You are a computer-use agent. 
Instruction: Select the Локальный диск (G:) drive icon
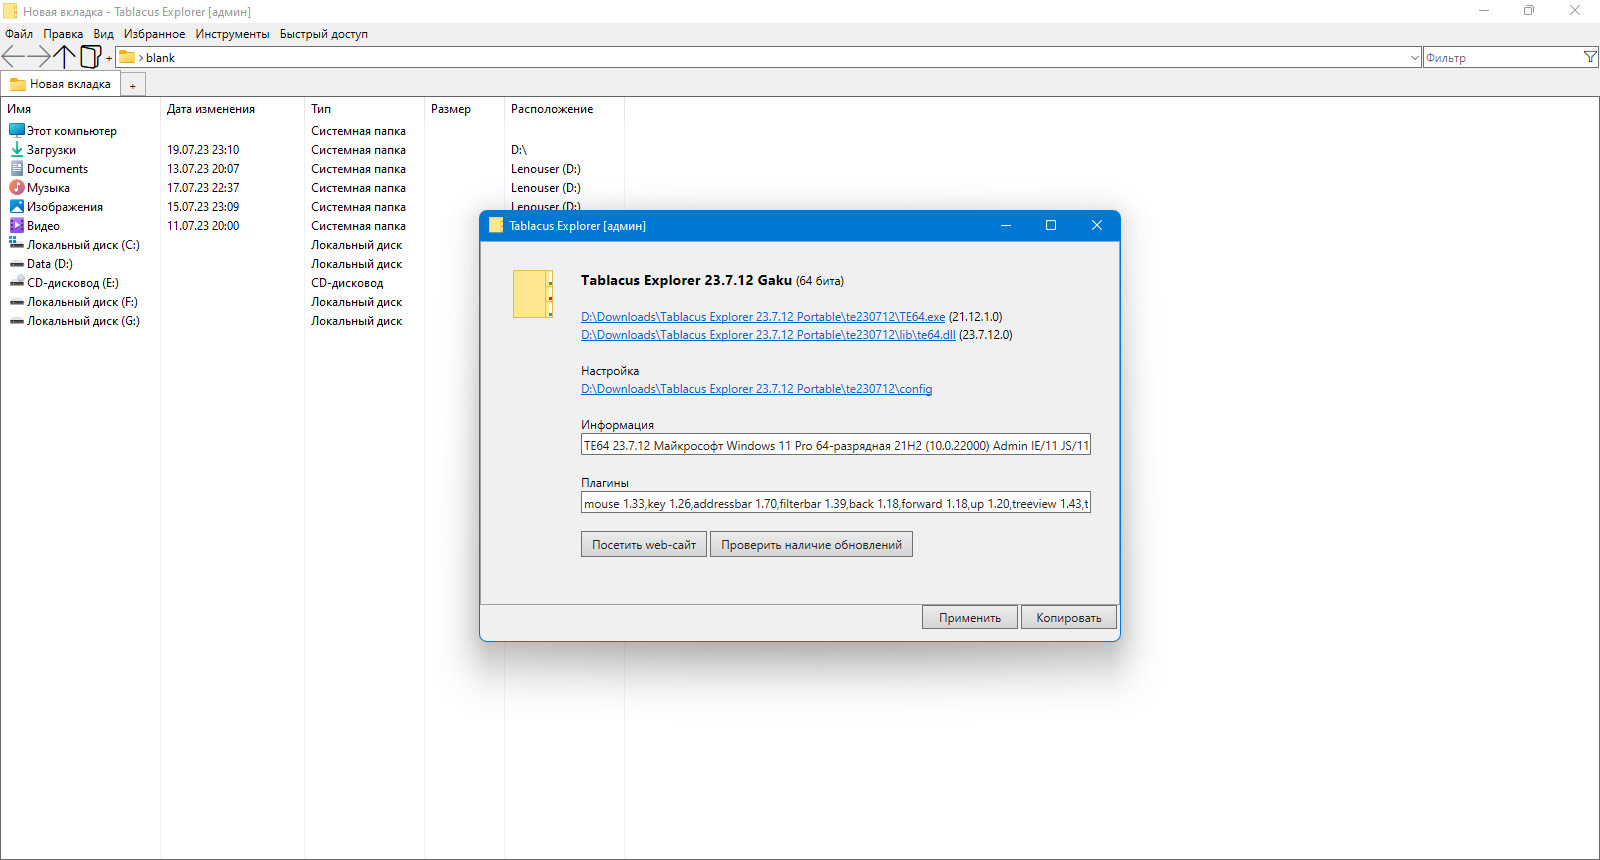(17, 321)
